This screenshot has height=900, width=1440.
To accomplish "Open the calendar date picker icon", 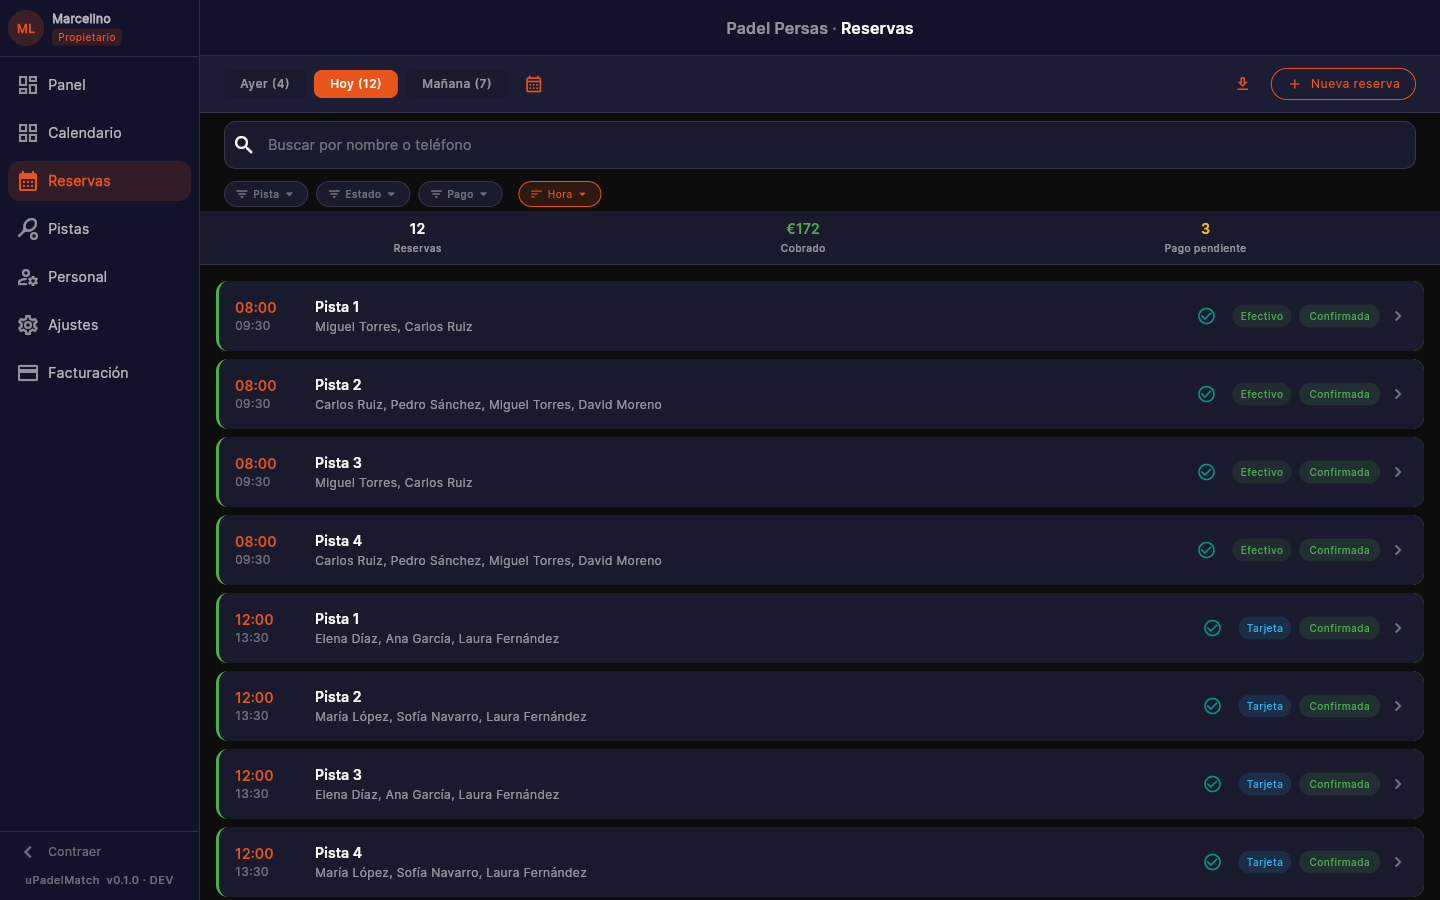I will pyautogui.click(x=534, y=84).
